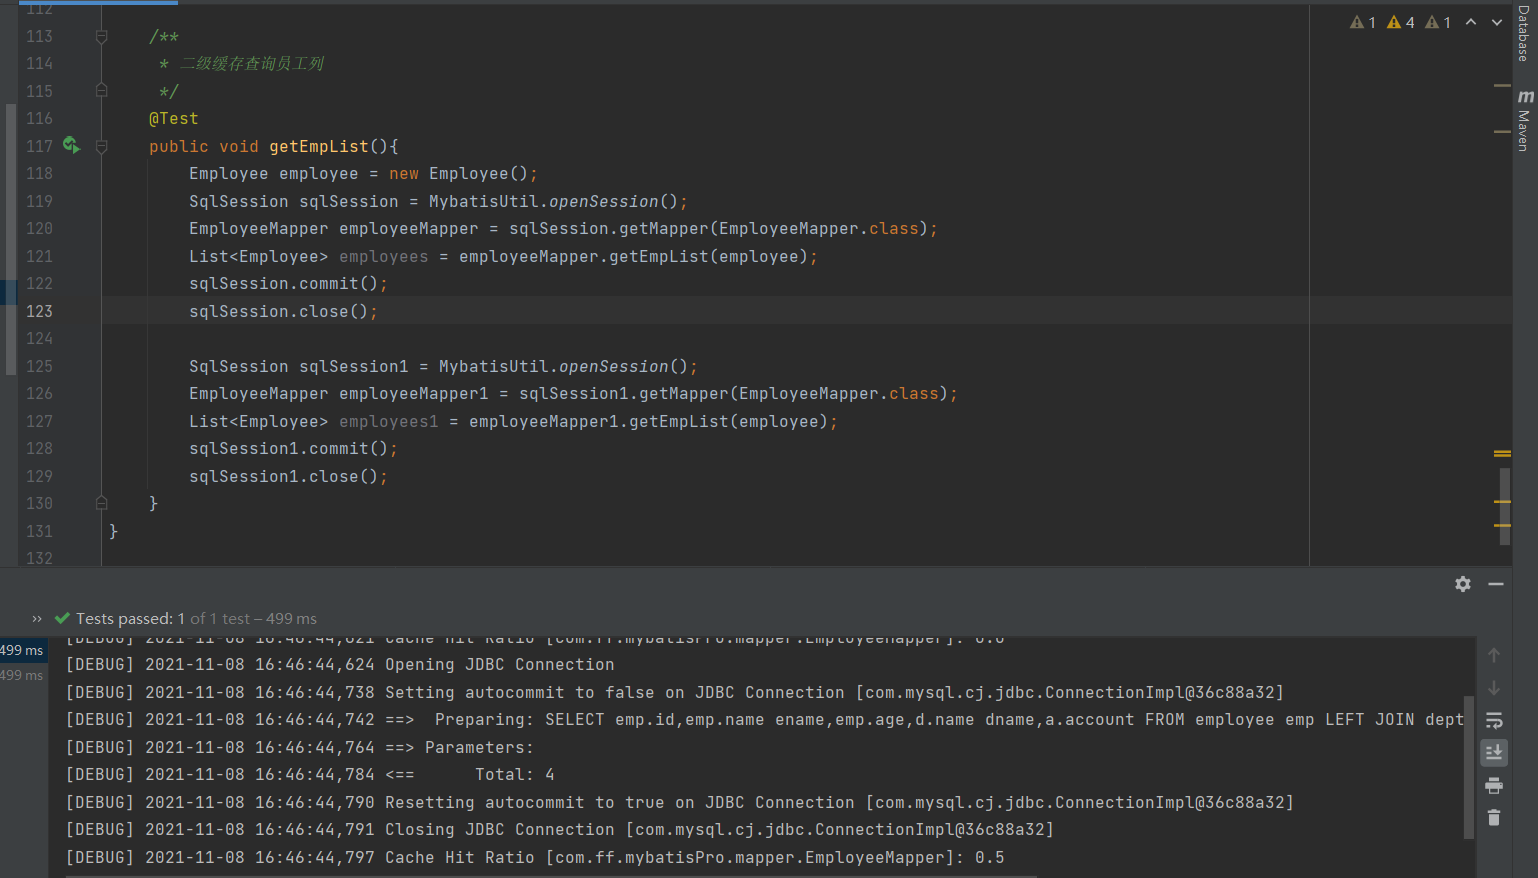Click the editor vertical scrollbar thumb
Image resolution: width=1538 pixels, height=878 pixels.
tap(1504, 506)
